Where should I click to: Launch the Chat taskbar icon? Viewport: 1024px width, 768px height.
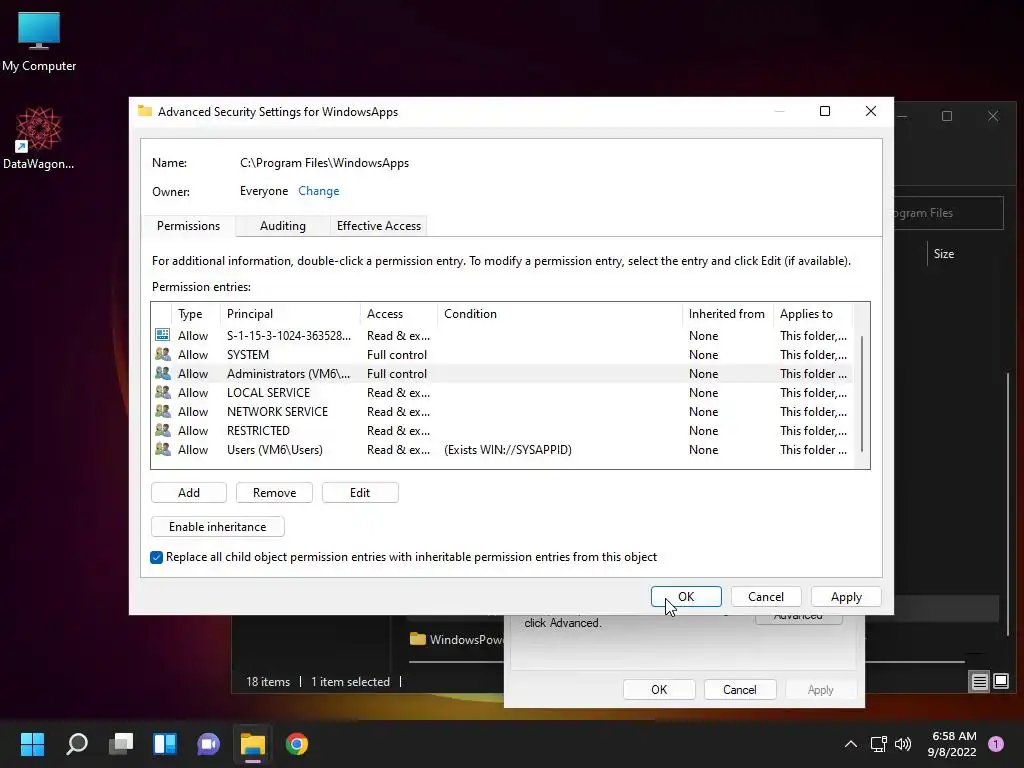tap(208, 744)
